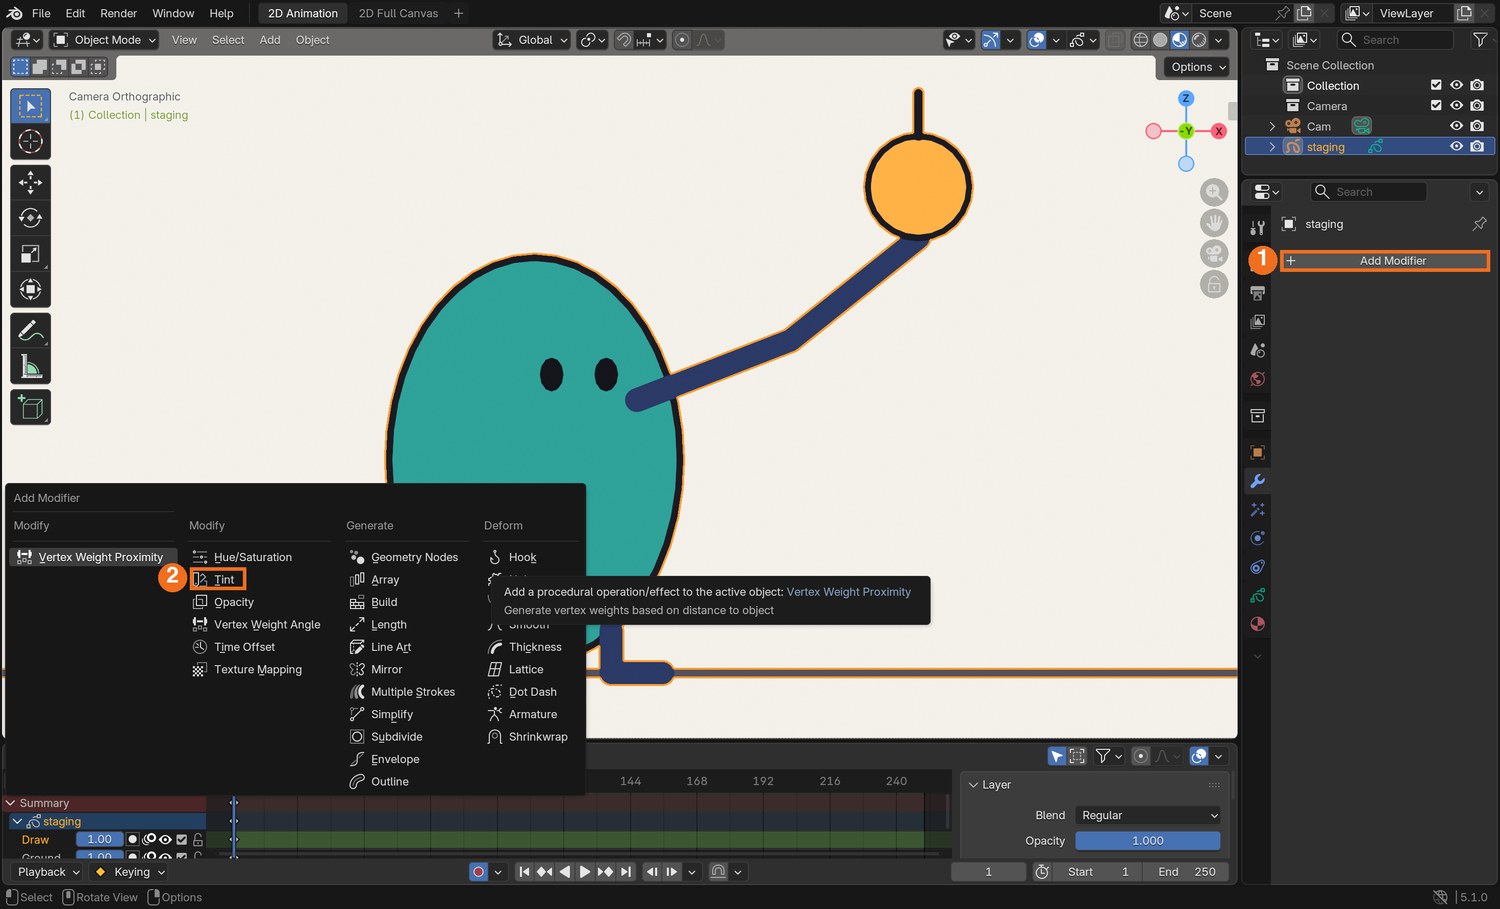Viewport: 1500px width, 909px height.
Task: Open the Object Mode dropdown
Action: 105,40
